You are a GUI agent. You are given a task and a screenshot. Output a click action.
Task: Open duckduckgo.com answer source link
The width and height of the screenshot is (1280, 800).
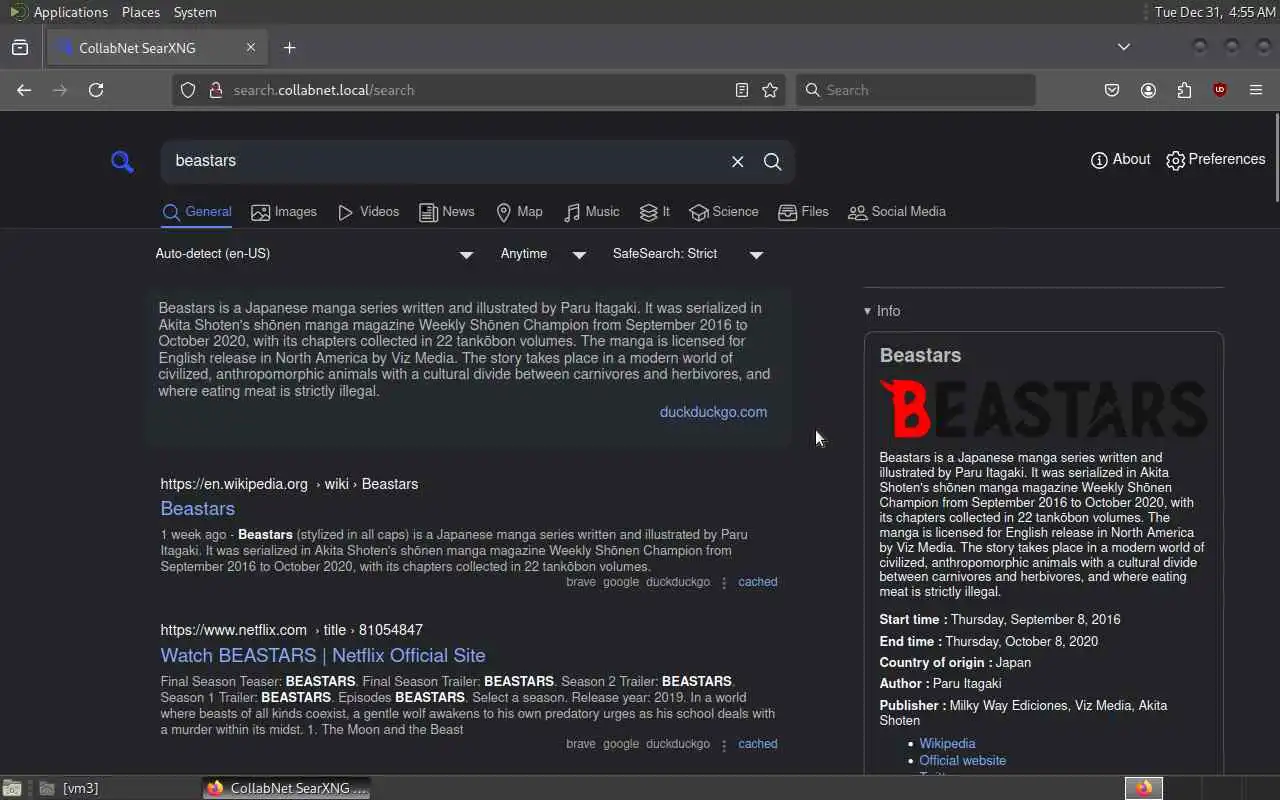[713, 412]
